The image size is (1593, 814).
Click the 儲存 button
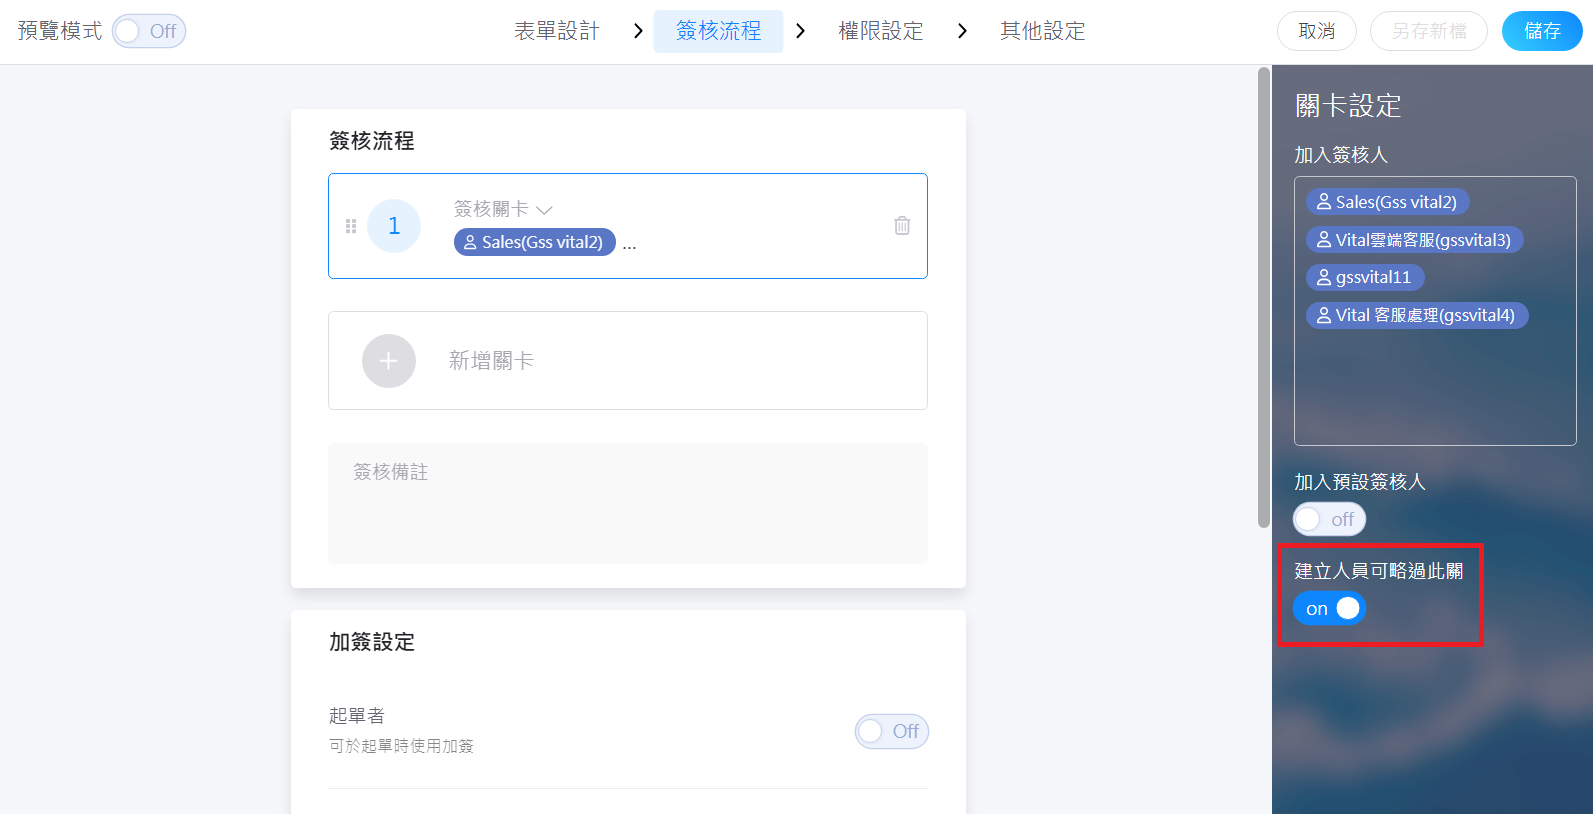point(1541,31)
